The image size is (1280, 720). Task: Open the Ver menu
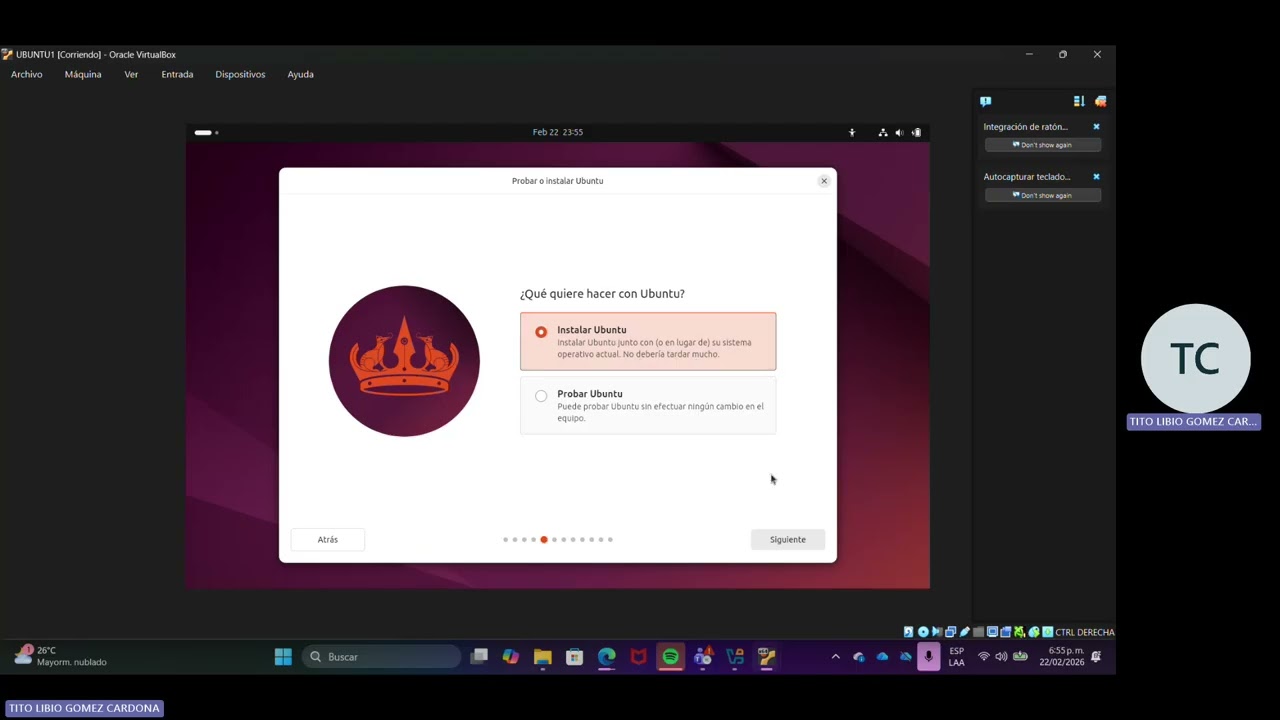pos(131,74)
